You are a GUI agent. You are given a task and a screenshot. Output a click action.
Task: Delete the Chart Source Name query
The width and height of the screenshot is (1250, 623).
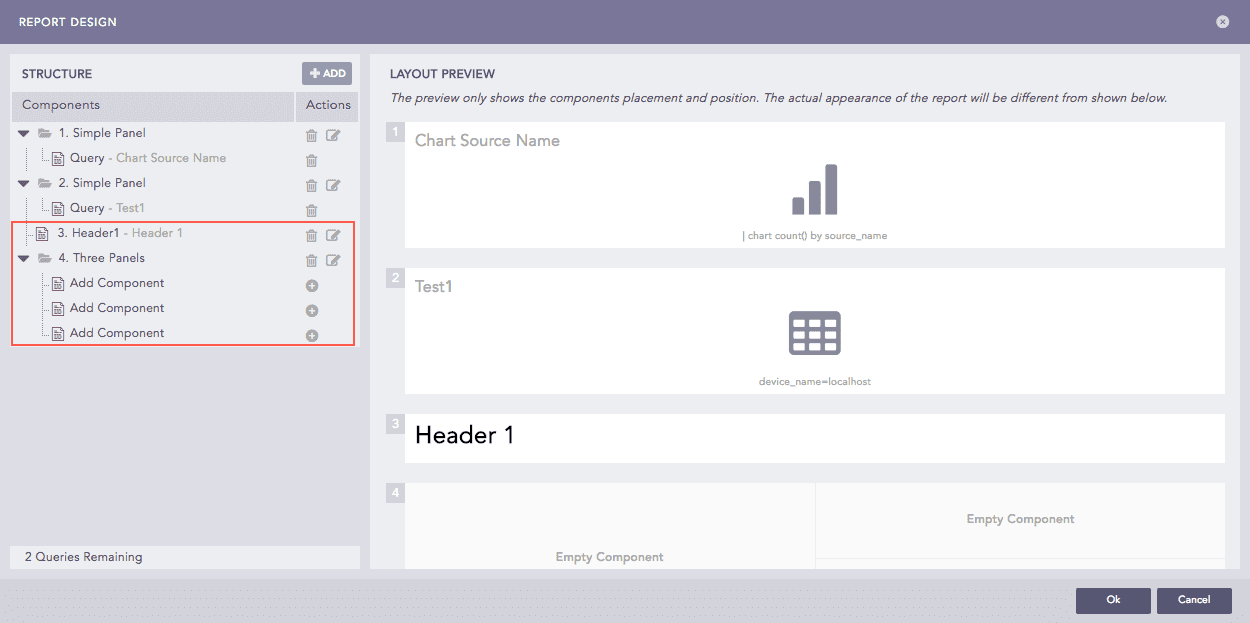tap(311, 160)
